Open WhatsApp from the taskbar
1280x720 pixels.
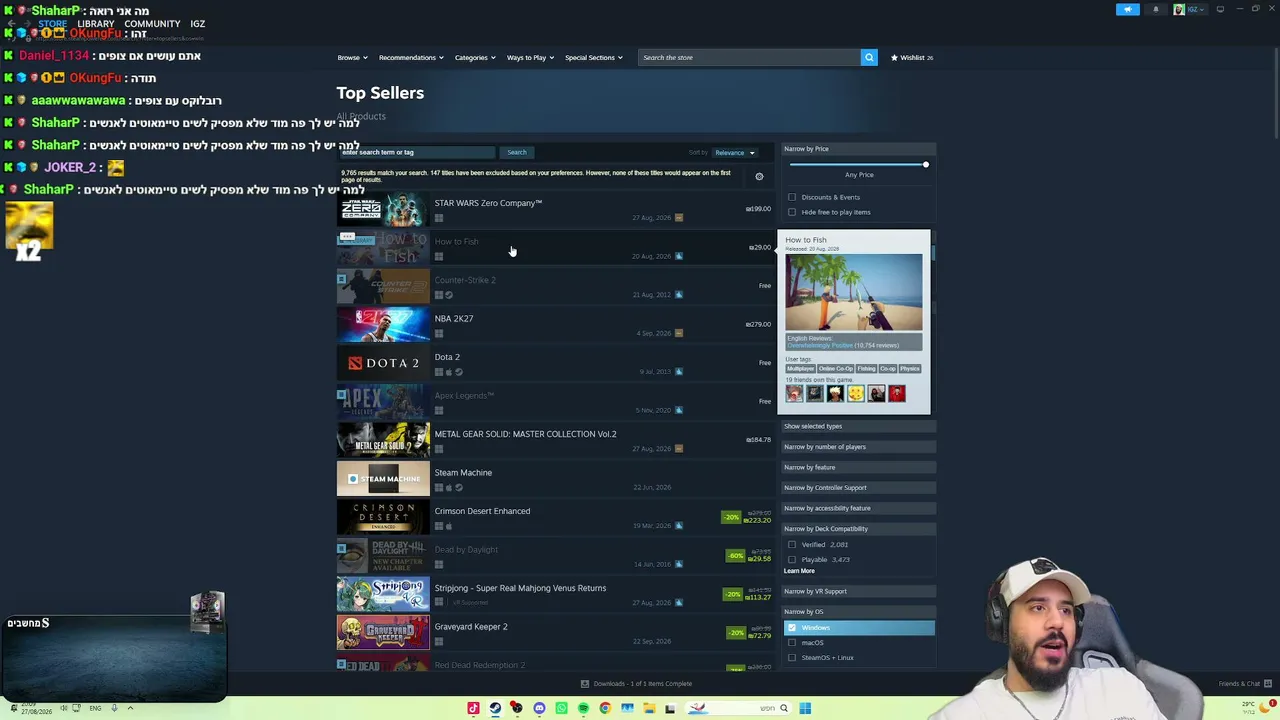point(561,708)
